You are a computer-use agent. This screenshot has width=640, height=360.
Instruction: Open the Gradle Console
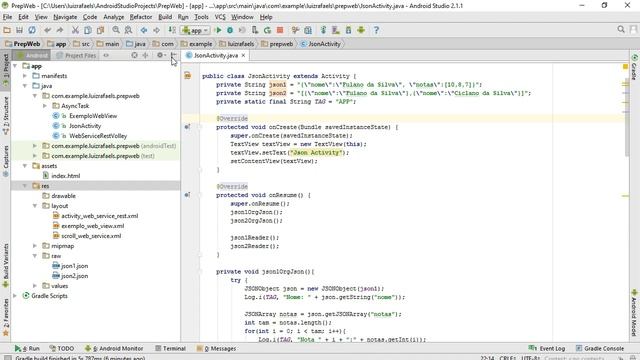[600, 348]
